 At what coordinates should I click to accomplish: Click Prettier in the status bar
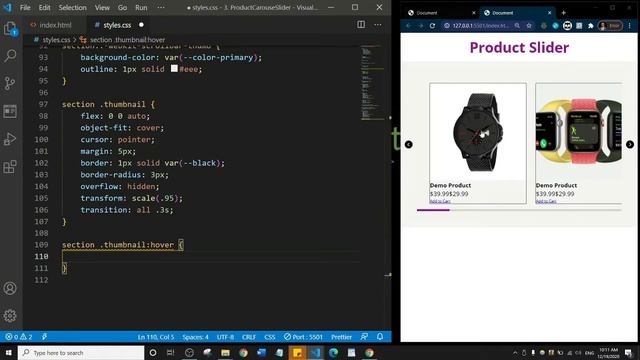click(x=341, y=337)
